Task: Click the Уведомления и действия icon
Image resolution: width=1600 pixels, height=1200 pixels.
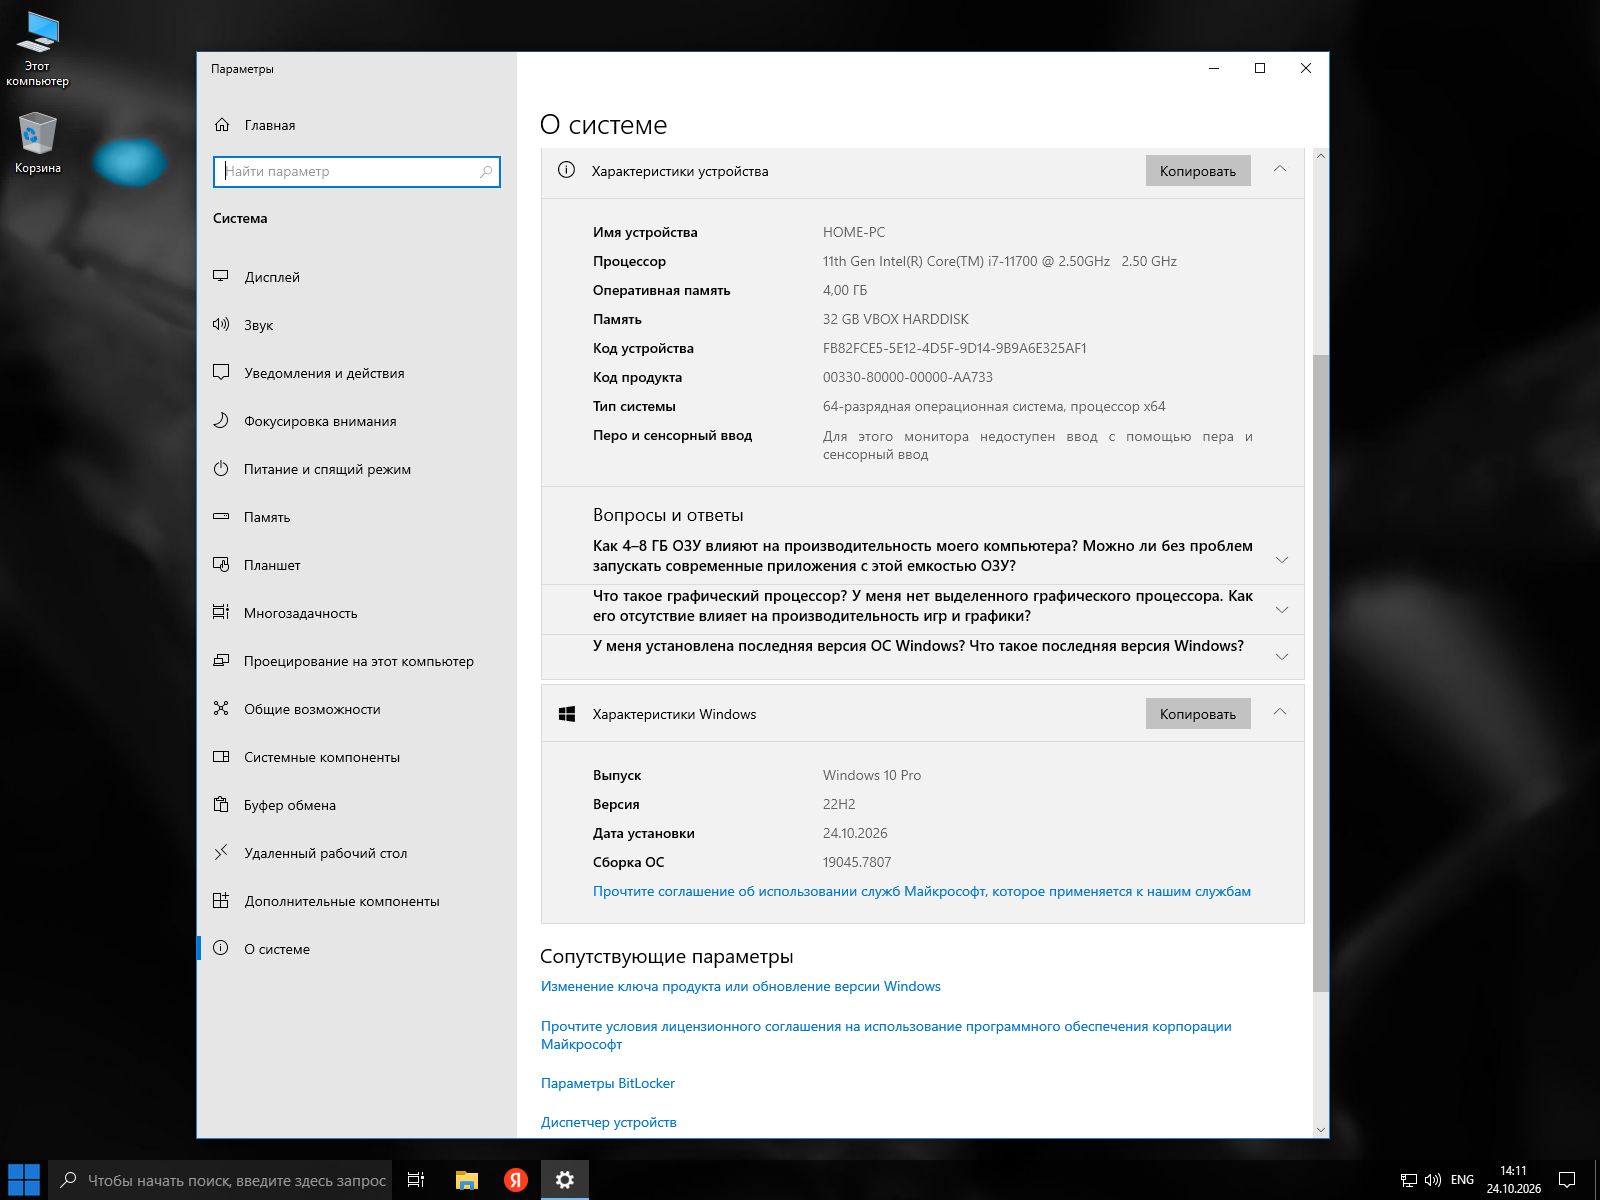Action: pos(221,372)
